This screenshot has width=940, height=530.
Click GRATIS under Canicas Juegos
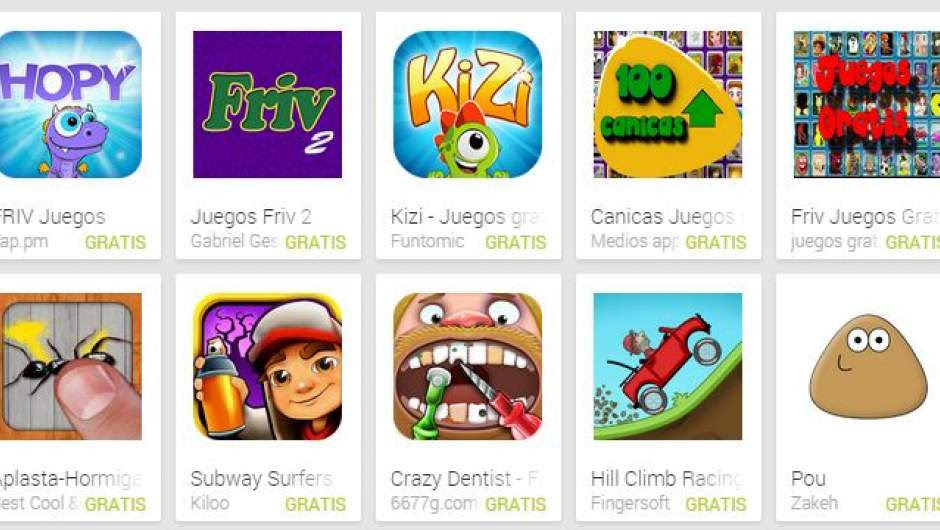[716, 242]
